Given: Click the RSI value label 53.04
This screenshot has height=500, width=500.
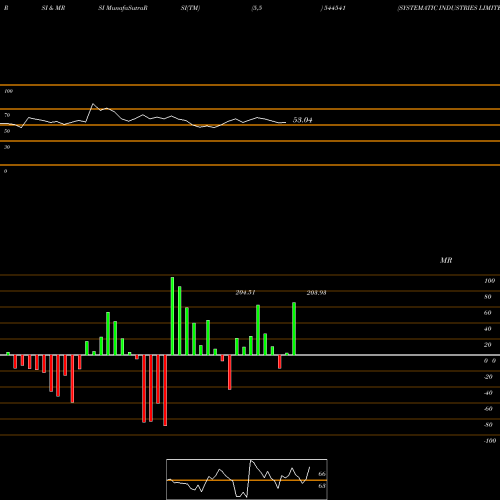Looking at the screenshot, I should click(x=302, y=120).
